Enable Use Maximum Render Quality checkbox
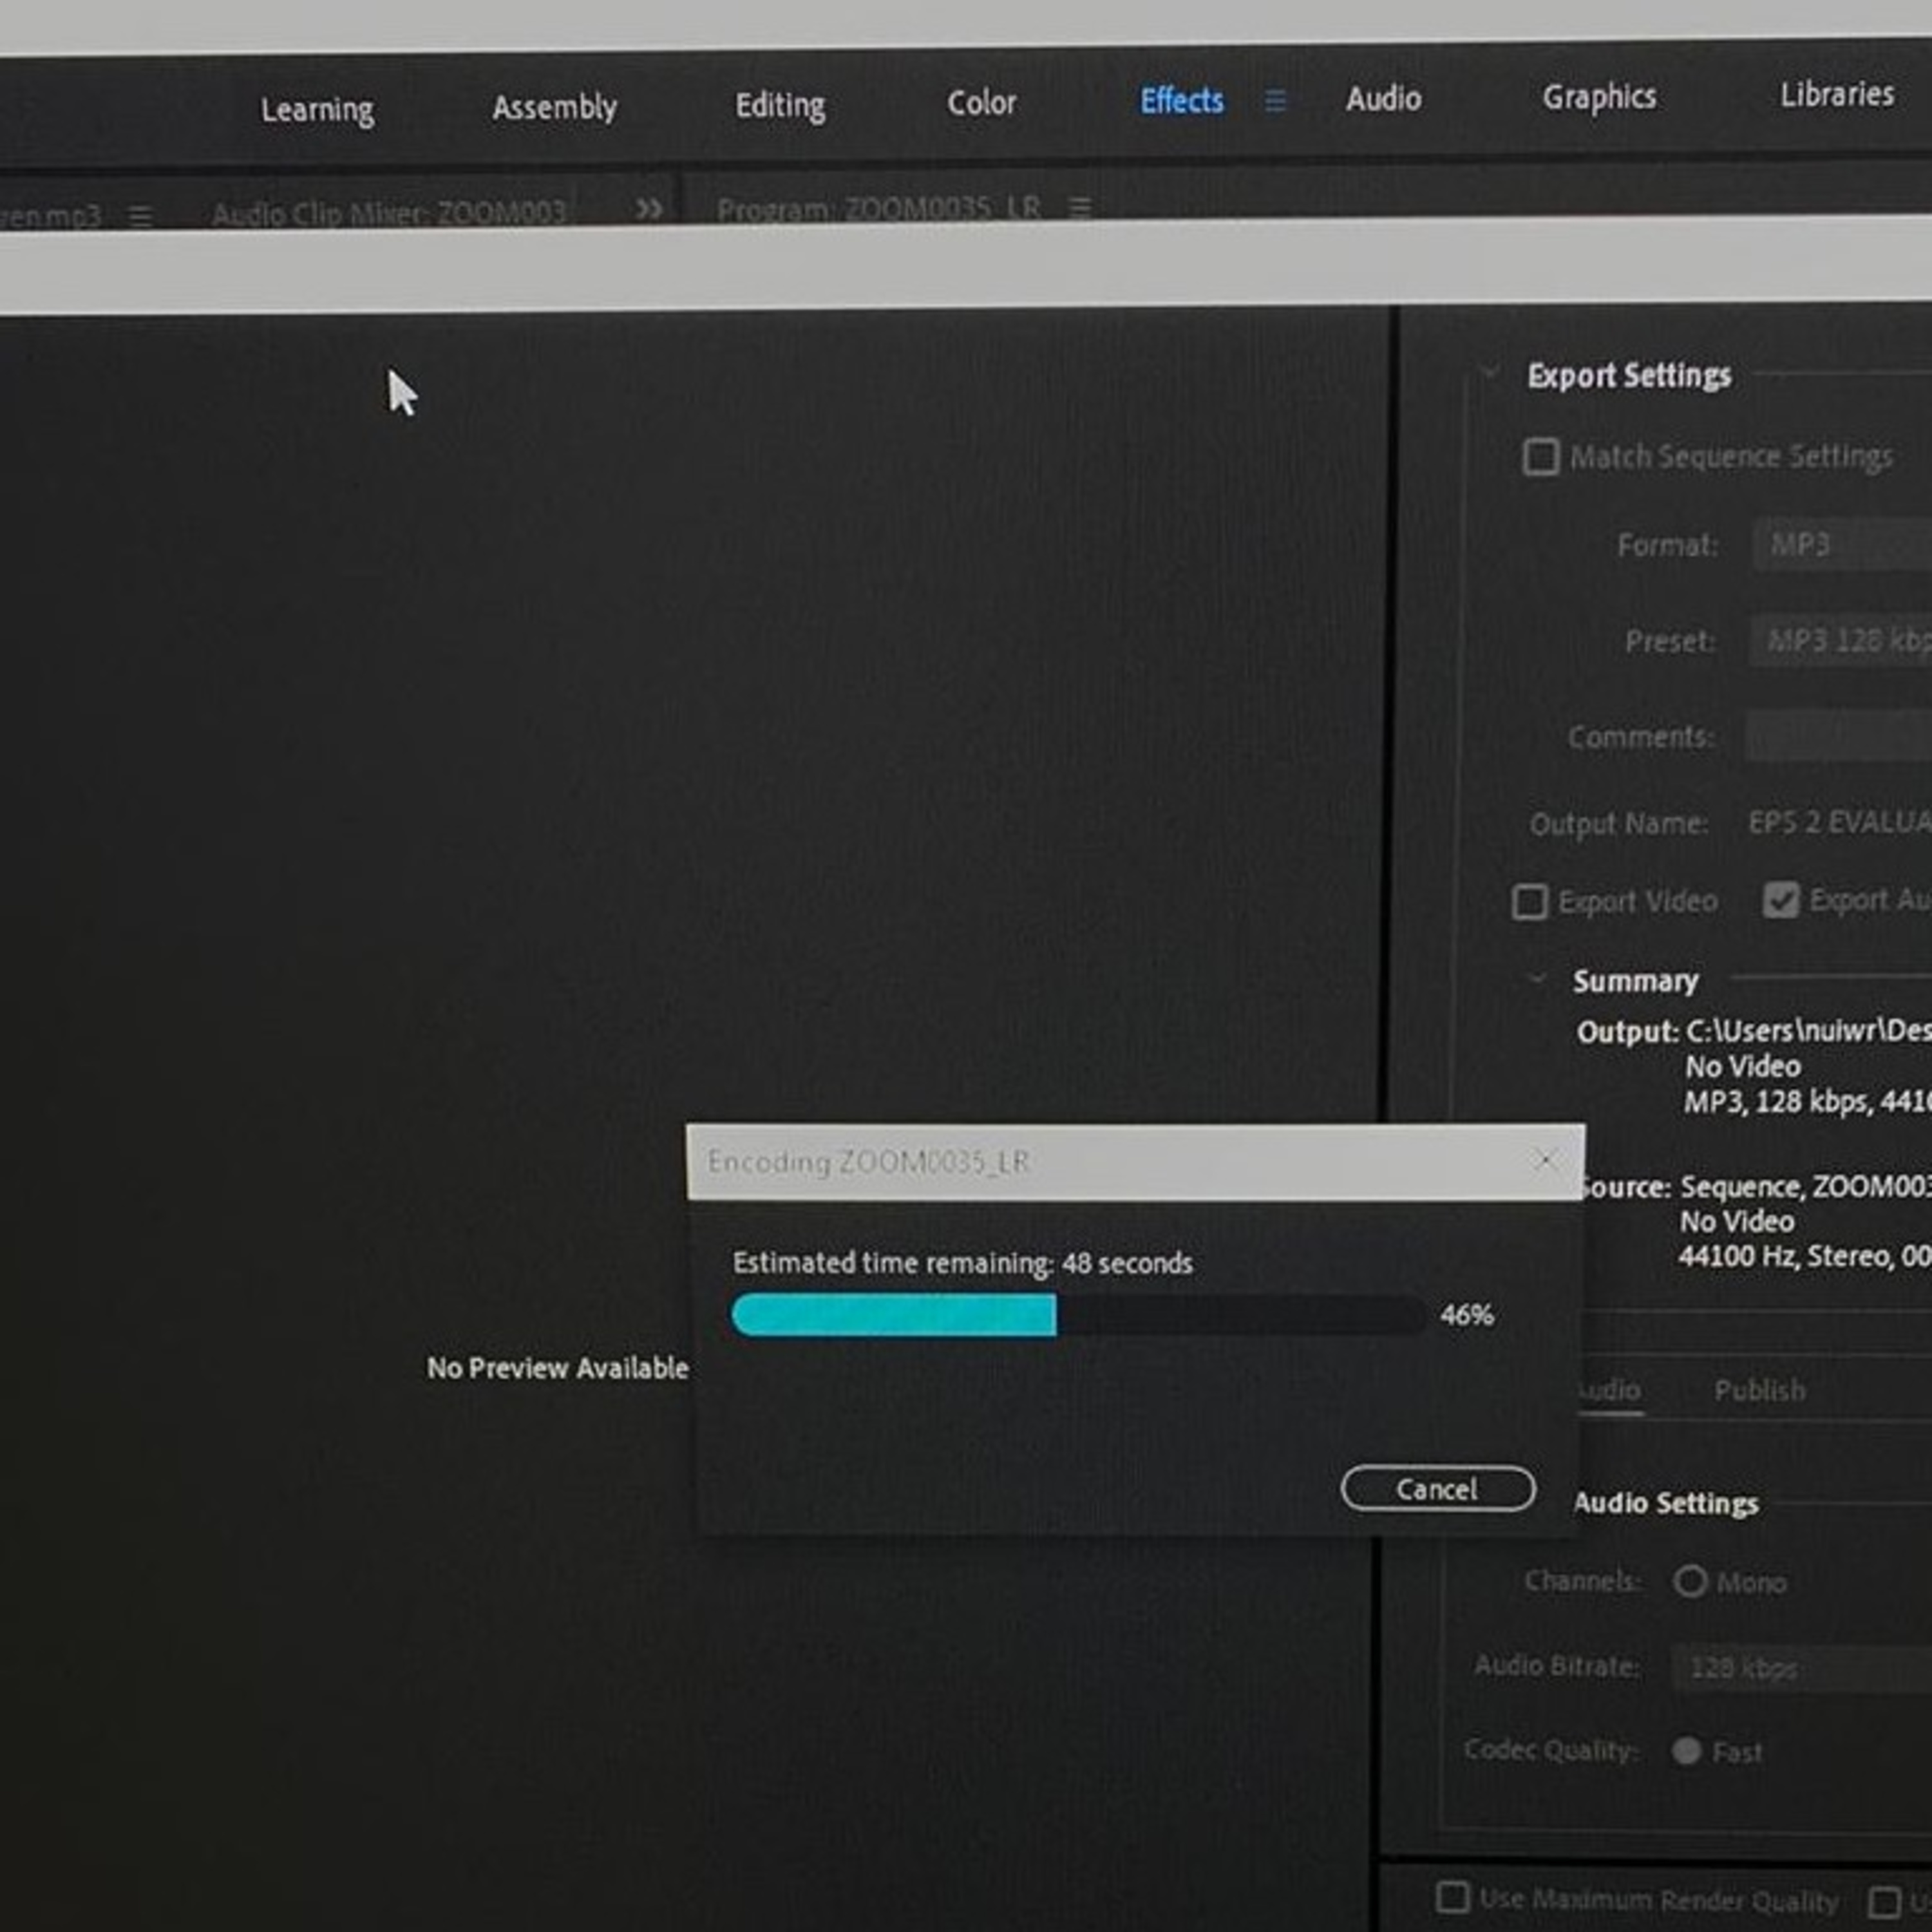The image size is (1932, 1932). (1452, 1897)
